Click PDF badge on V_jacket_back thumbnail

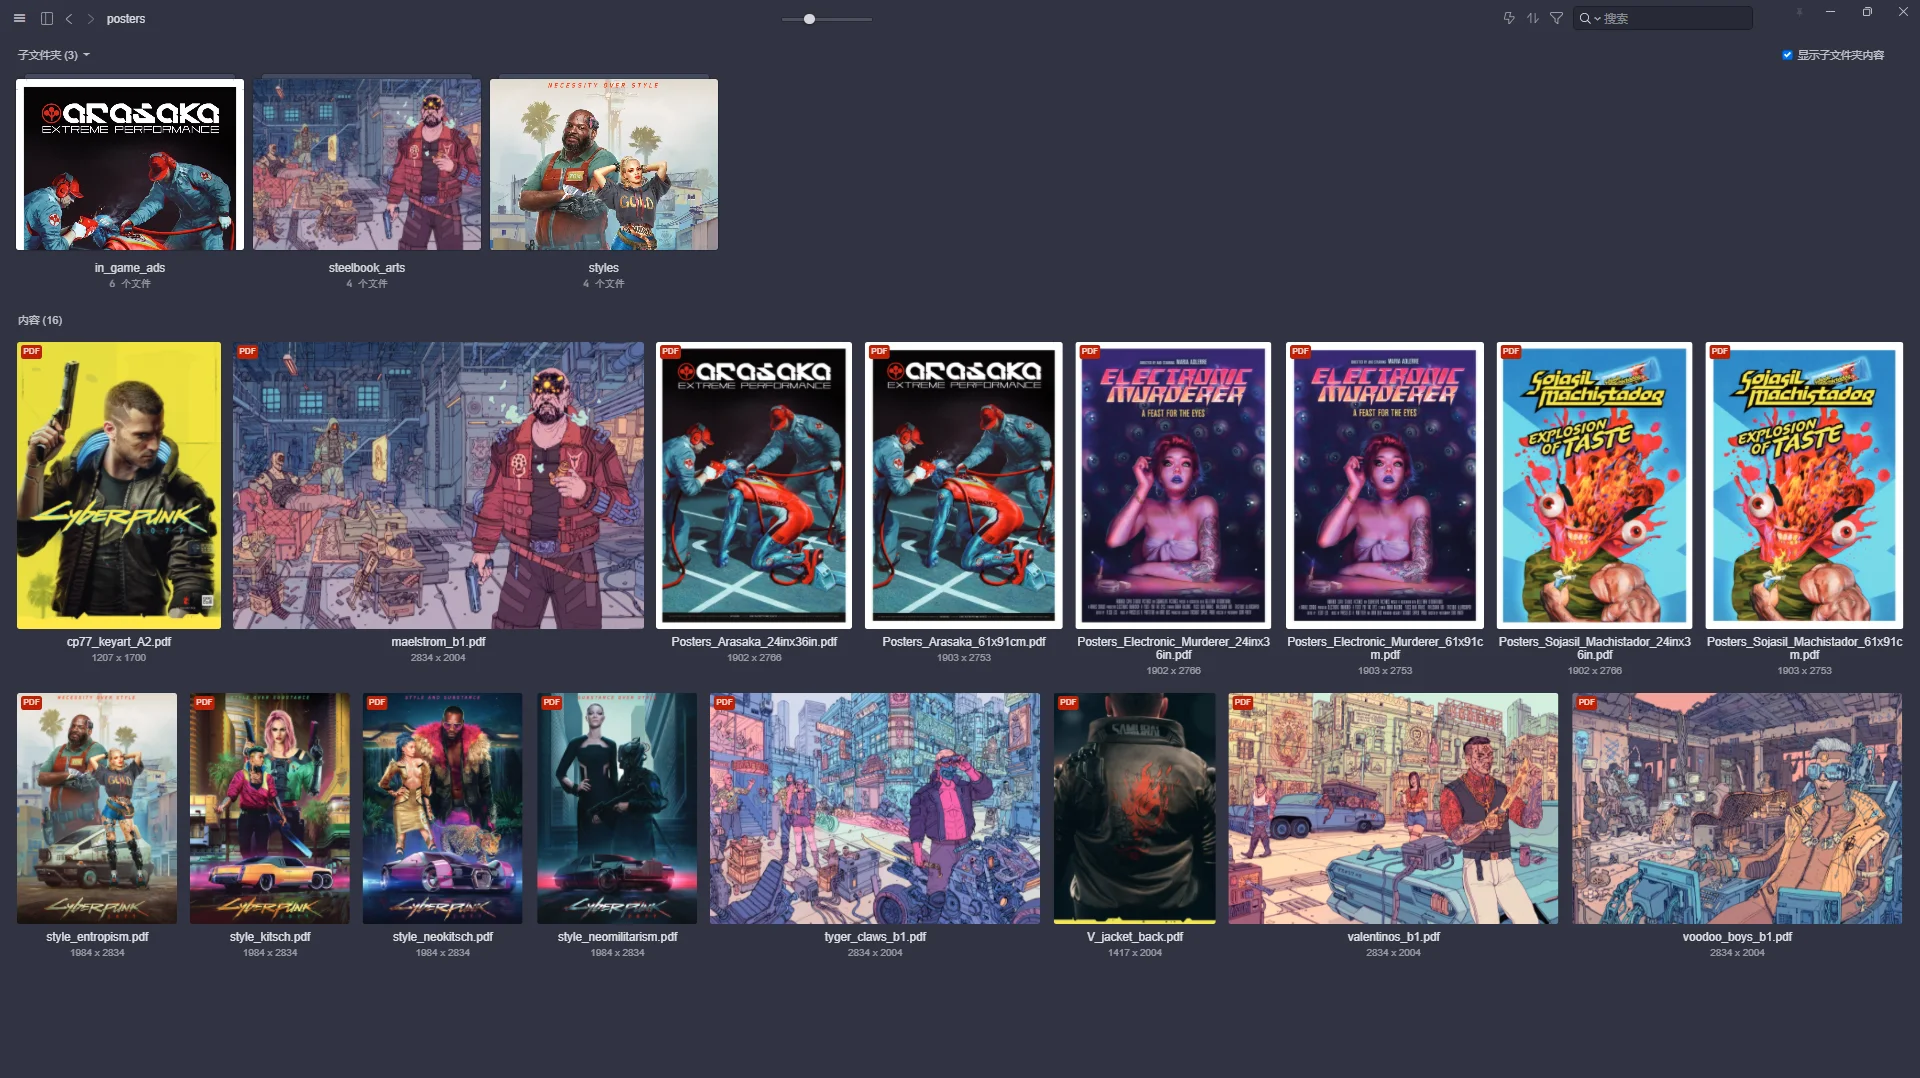pyautogui.click(x=1067, y=702)
